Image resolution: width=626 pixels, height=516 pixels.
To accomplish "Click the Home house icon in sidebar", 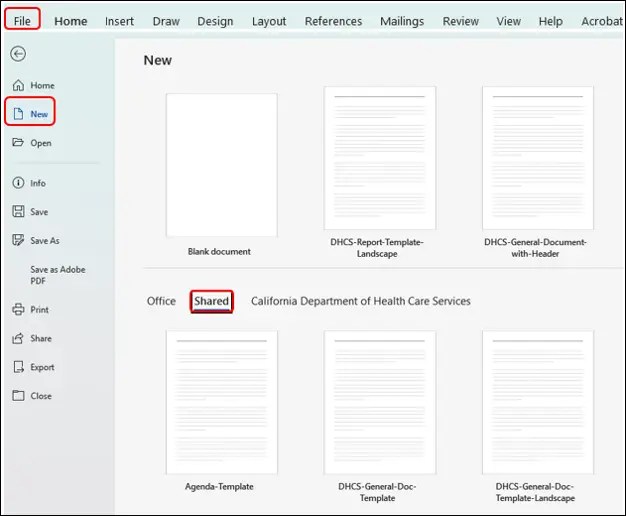I will (18, 85).
